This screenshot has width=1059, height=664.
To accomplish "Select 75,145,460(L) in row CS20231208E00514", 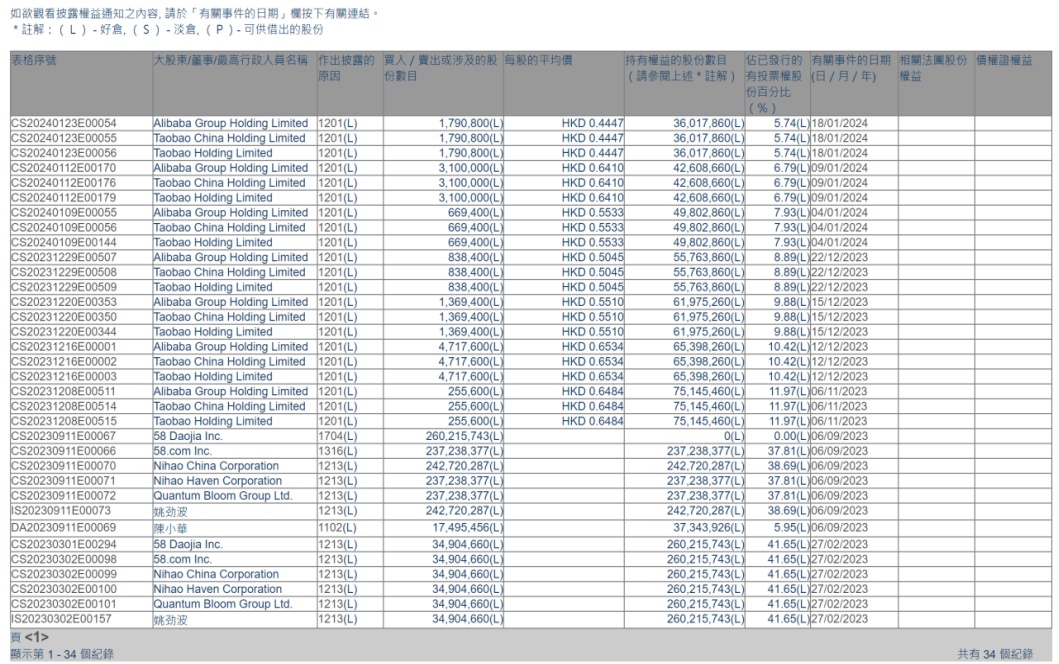I will point(708,406).
